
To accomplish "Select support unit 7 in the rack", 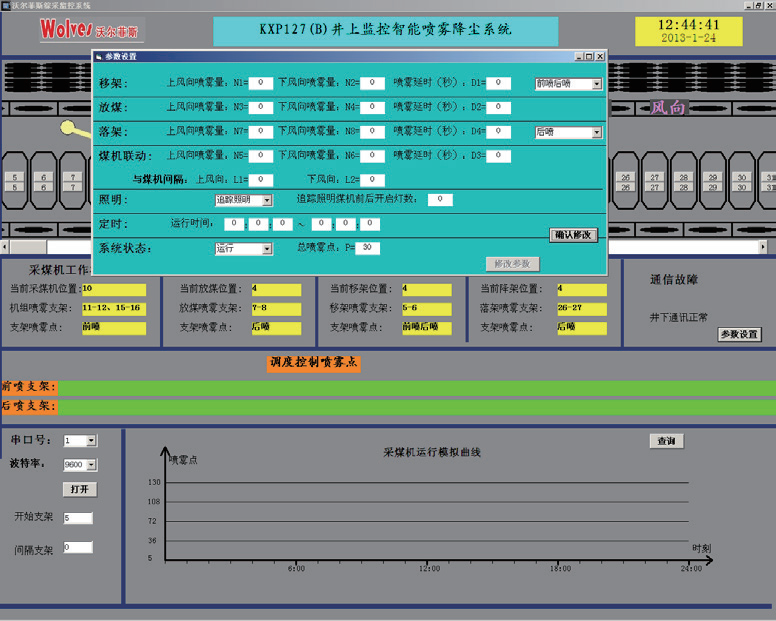I will tap(72, 181).
